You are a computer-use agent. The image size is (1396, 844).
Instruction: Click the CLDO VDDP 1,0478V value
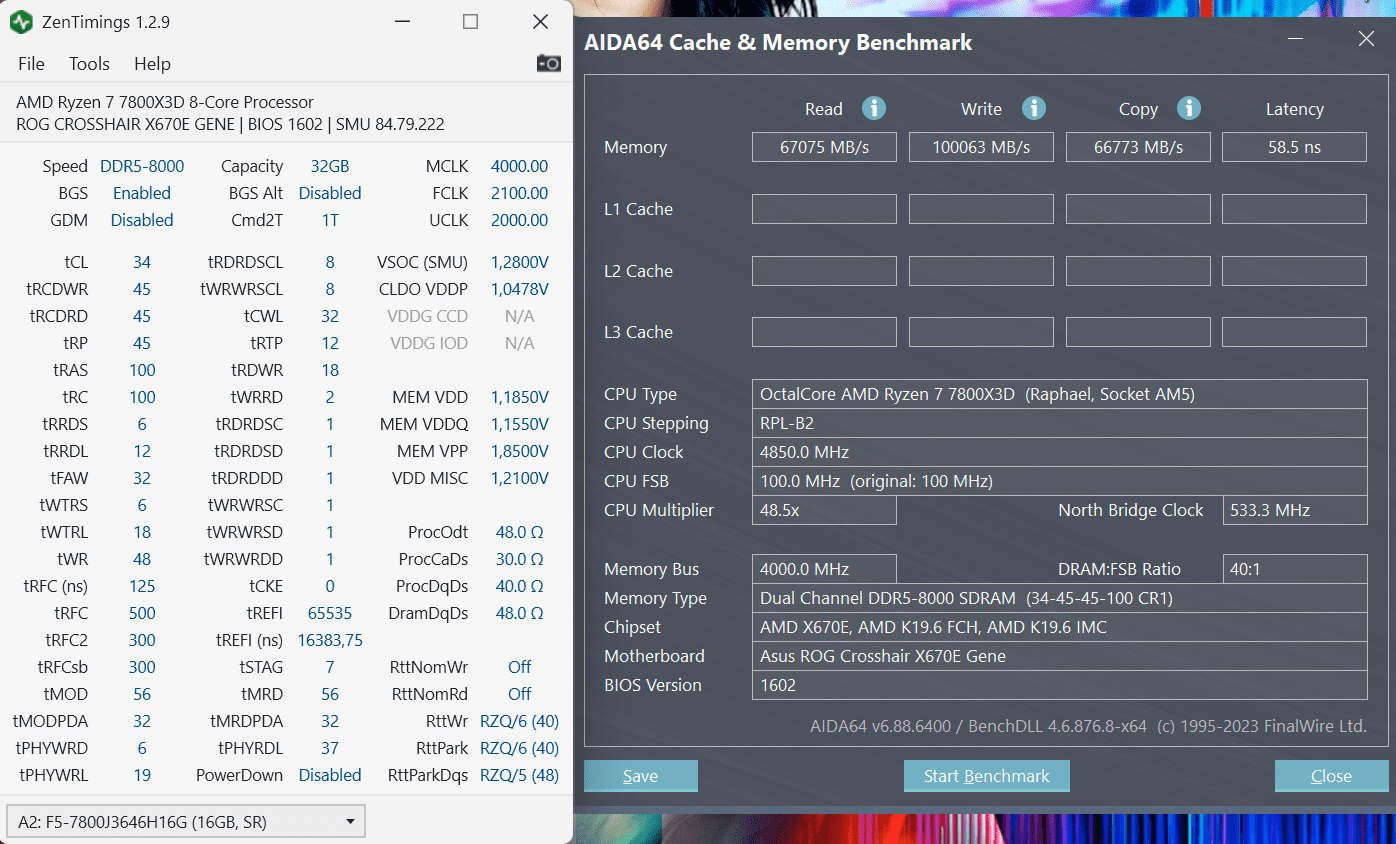(x=519, y=289)
